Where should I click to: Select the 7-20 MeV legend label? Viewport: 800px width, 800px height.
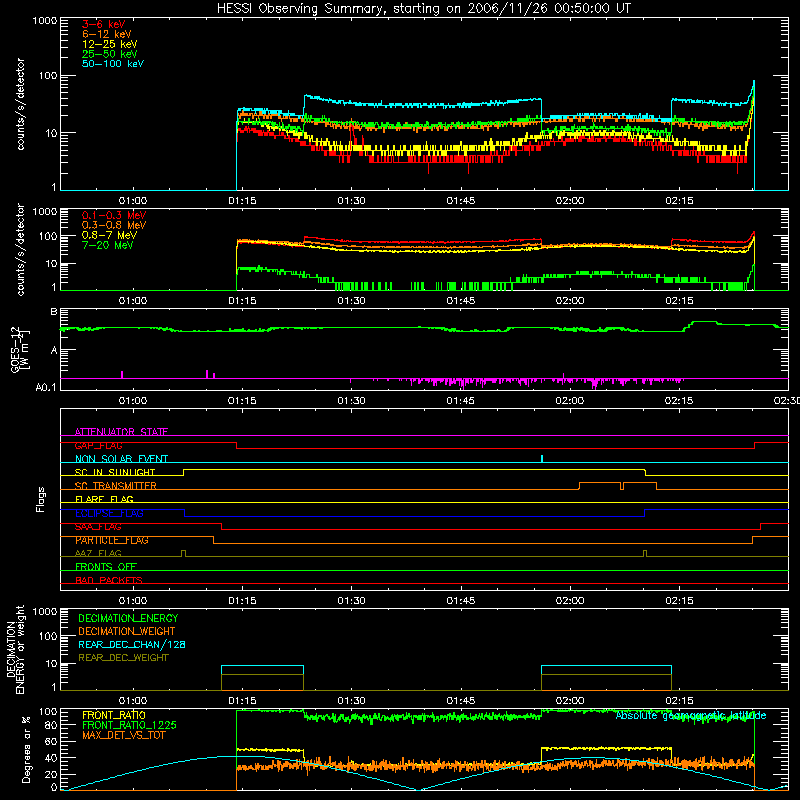(107, 245)
